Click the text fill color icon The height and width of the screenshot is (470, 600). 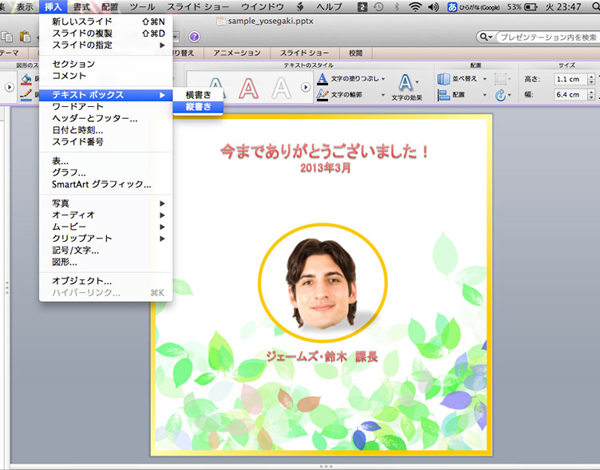[x=323, y=78]
